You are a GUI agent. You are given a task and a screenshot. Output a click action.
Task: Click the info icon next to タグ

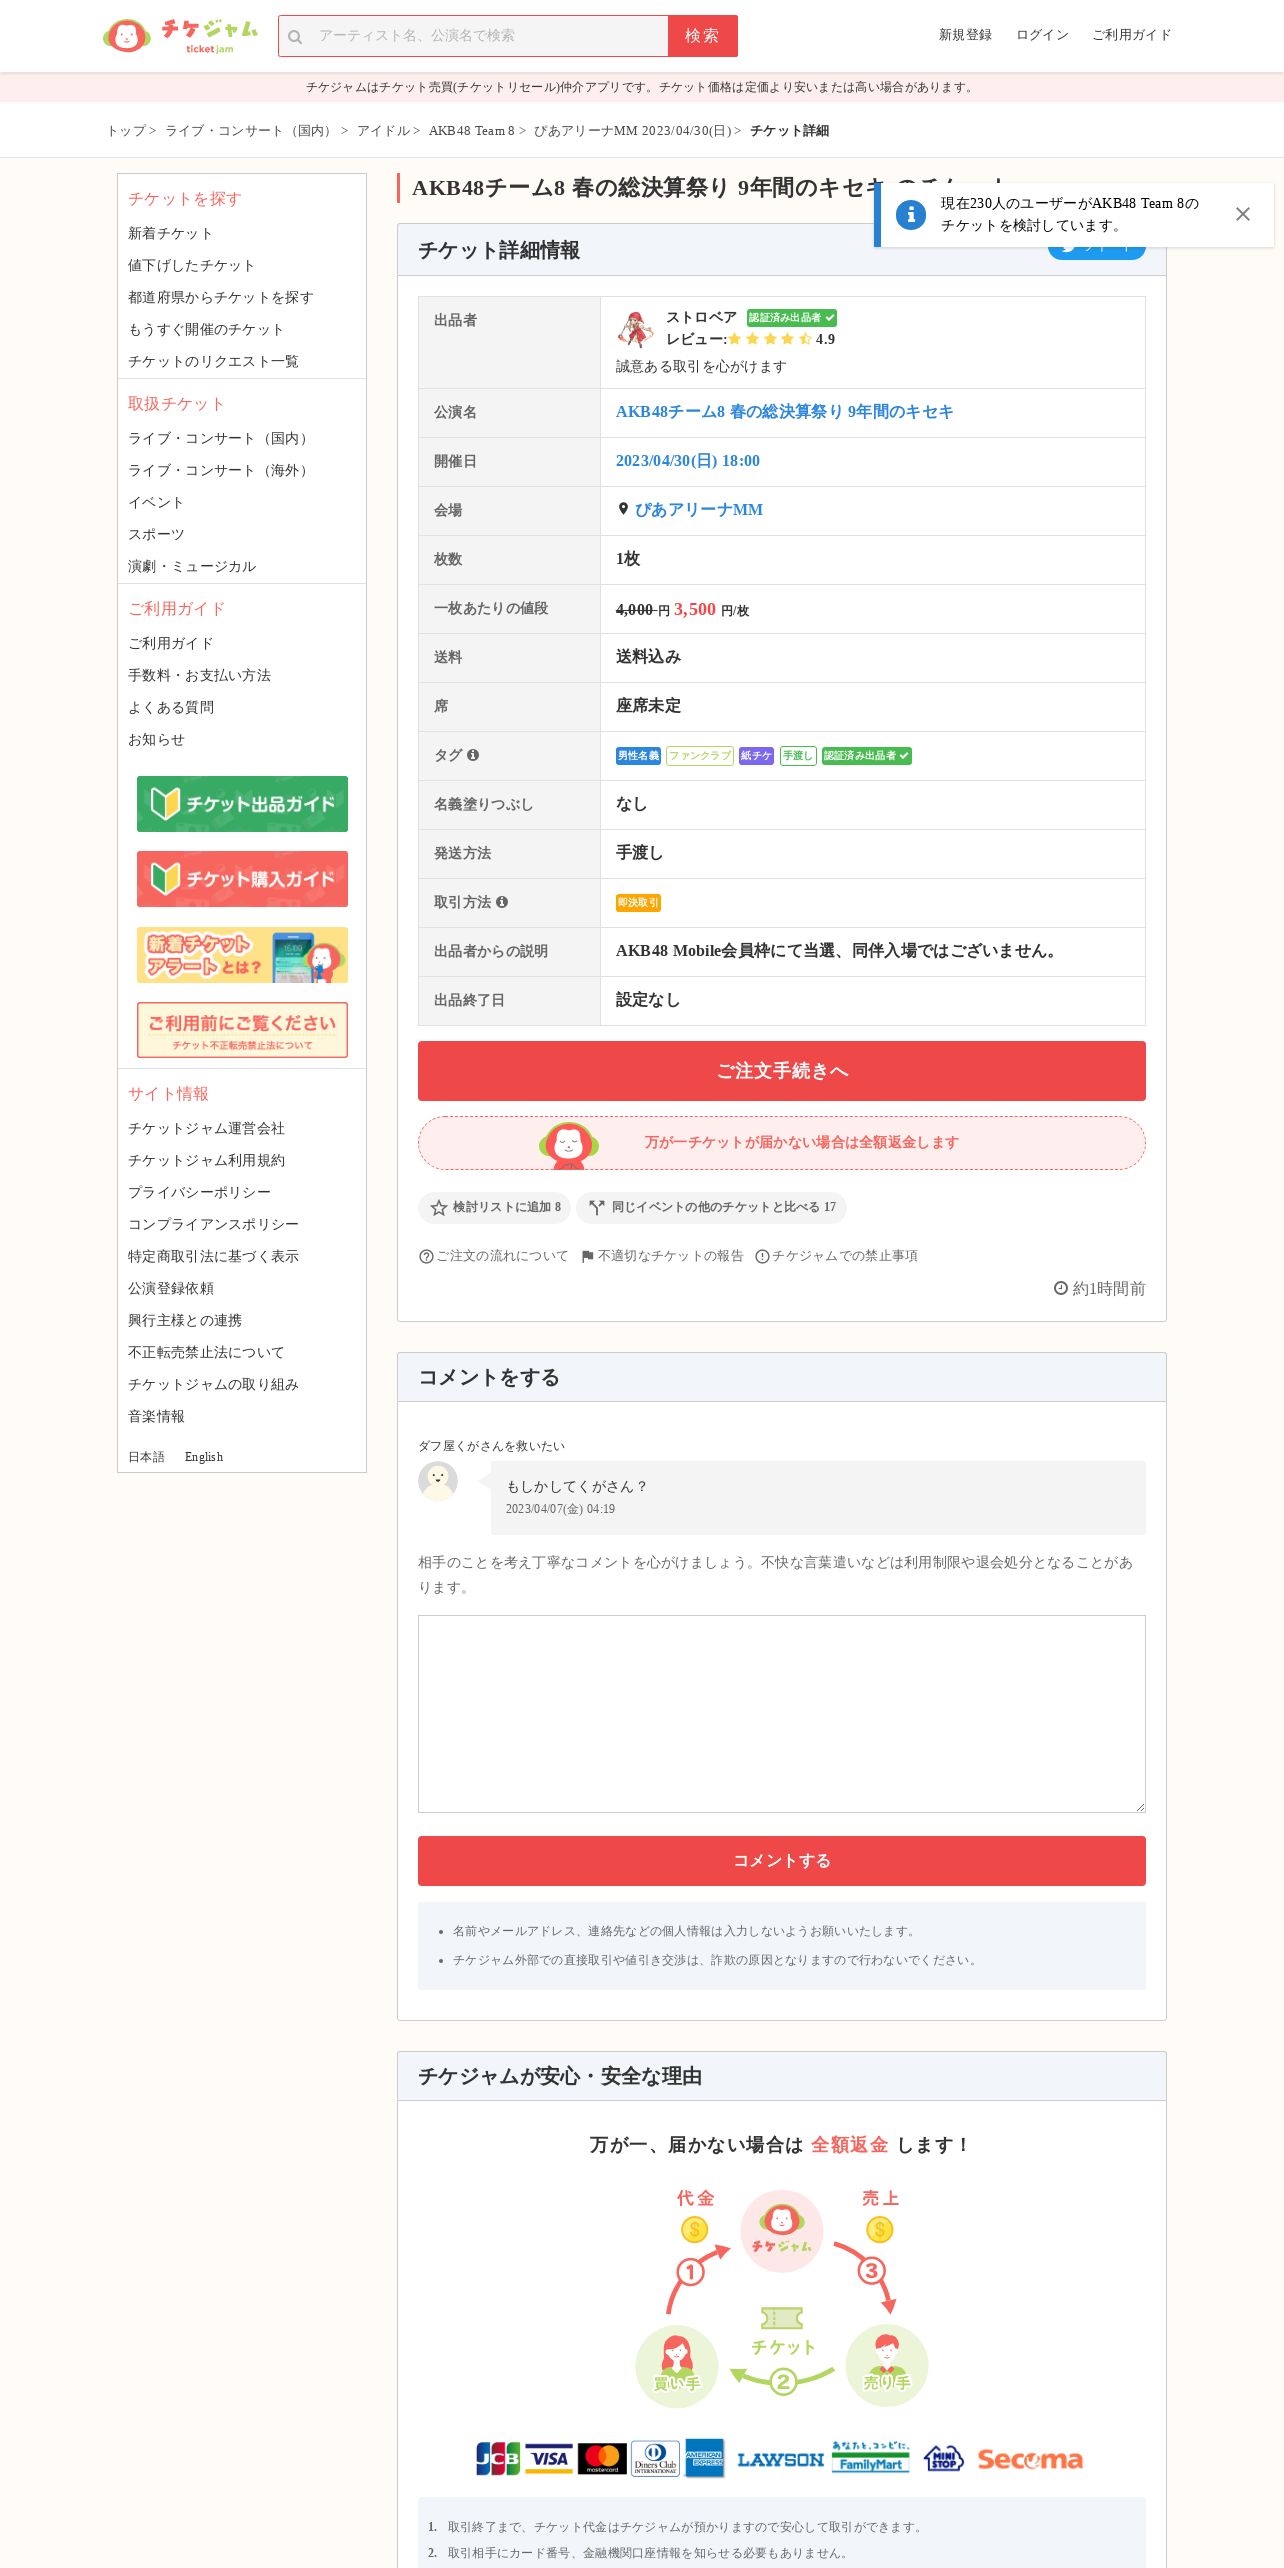473,755
